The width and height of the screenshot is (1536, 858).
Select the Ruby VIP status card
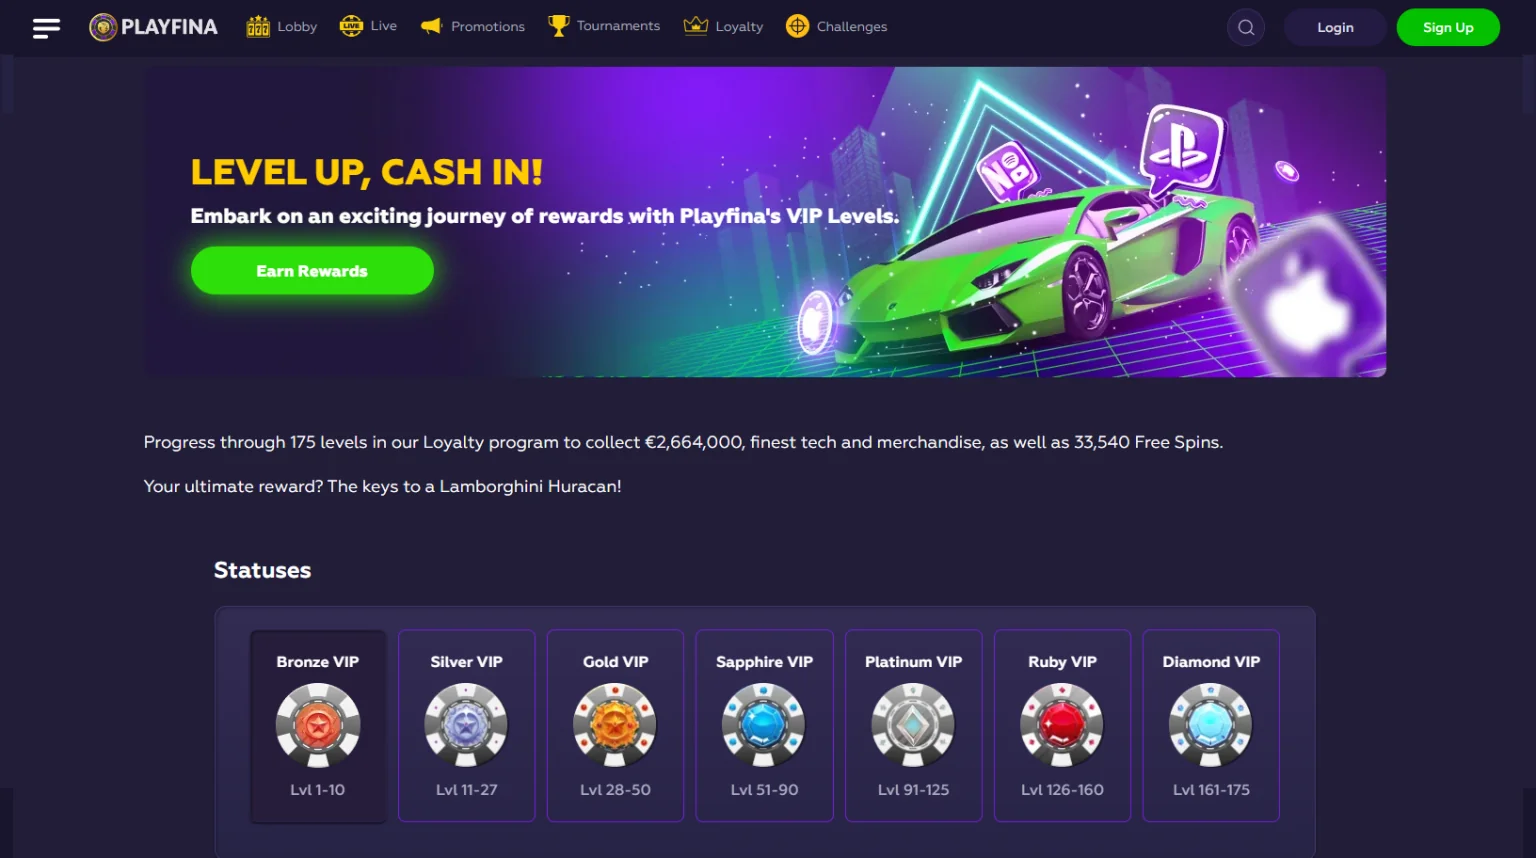pyautogui.click(x=1062, y=726)
